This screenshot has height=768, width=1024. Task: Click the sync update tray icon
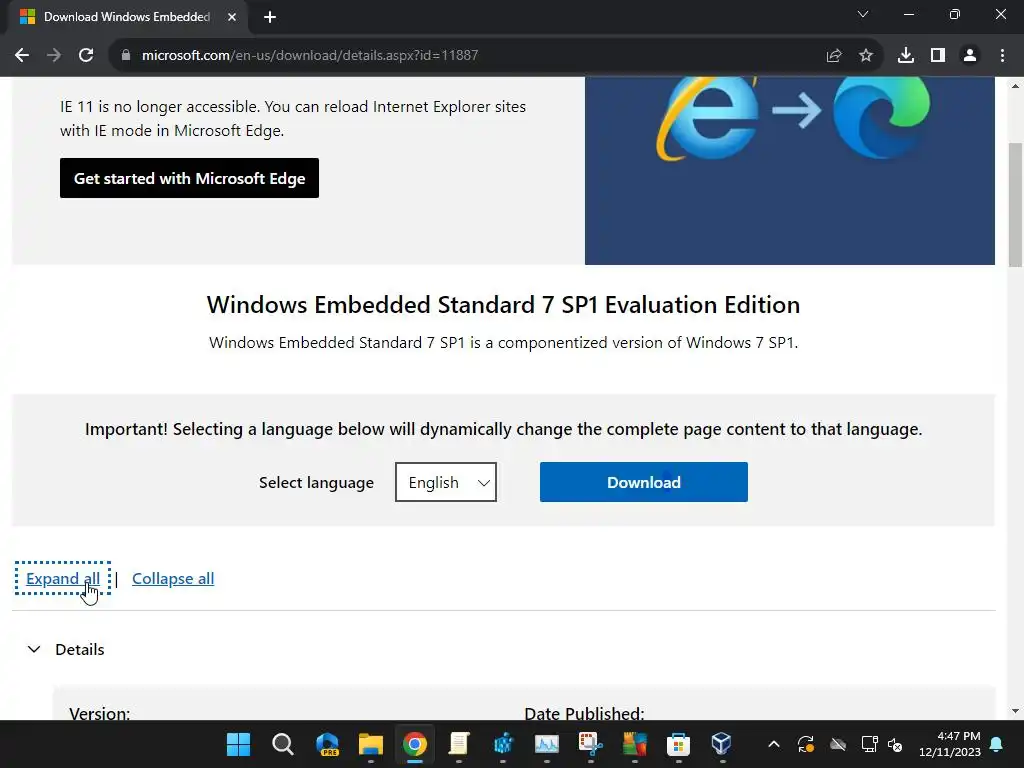pyautogui.click(x=806, y=744)
